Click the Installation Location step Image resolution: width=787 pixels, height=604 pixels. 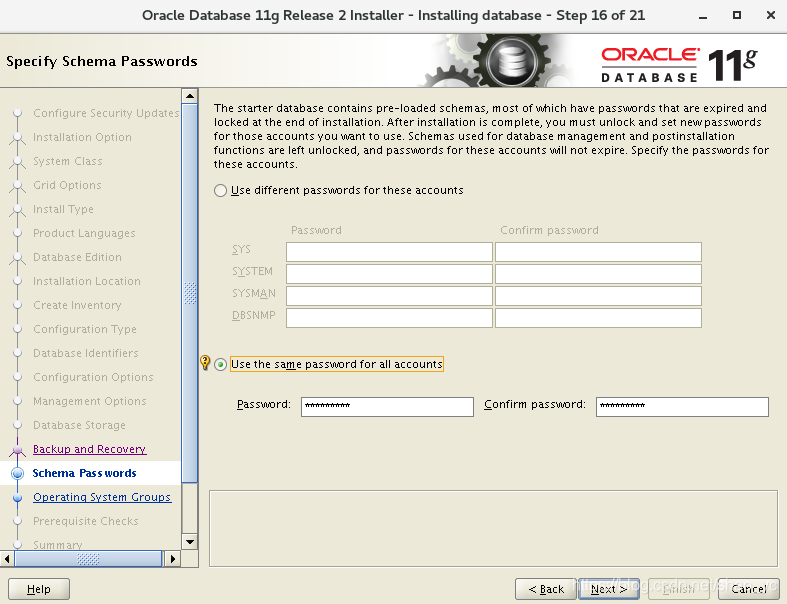tap(87, 282)
